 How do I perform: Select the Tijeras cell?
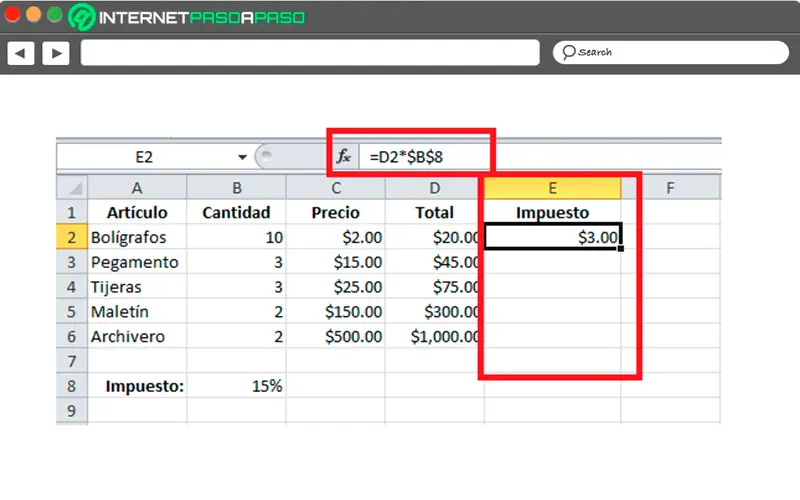137,287
